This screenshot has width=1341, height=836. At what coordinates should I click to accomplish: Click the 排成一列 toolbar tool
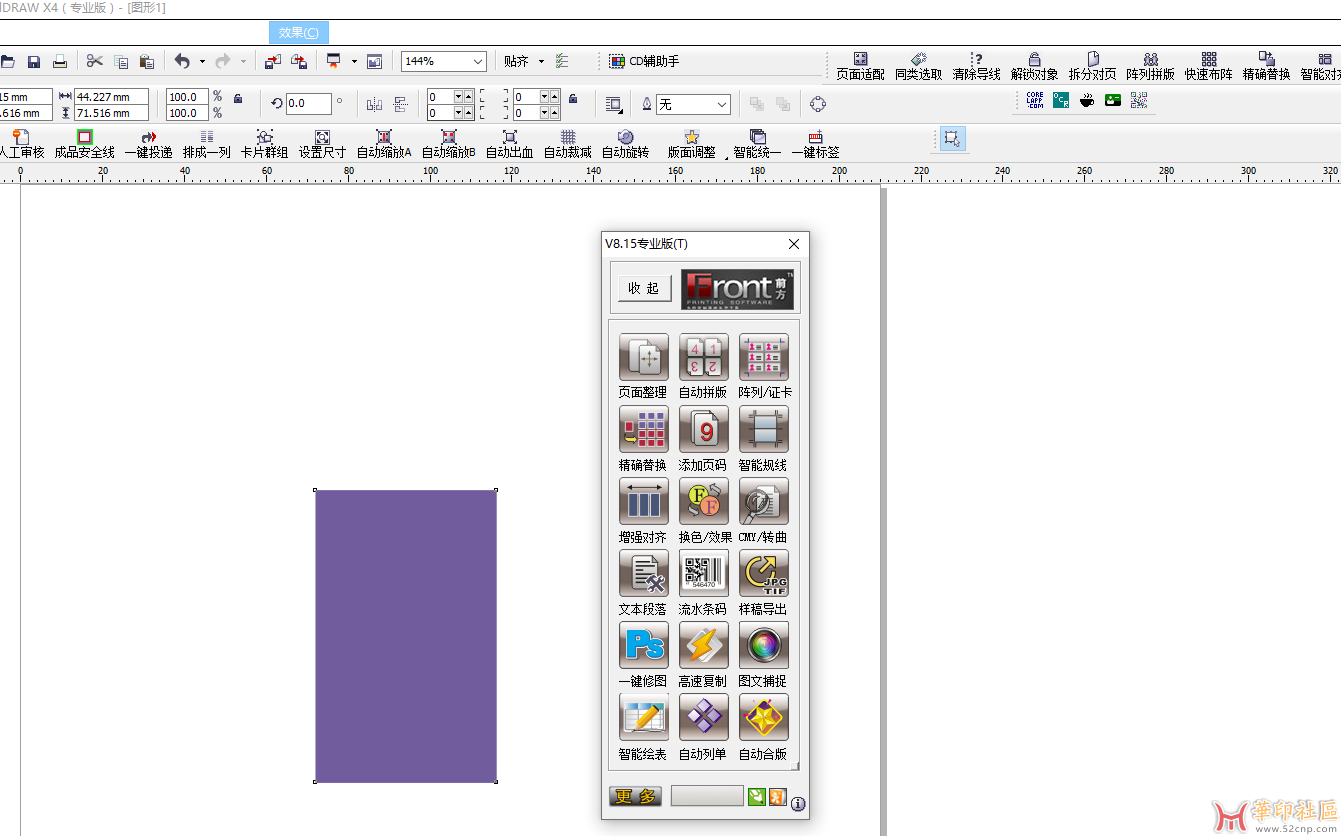pyautogui.click(x=206, y=144)
